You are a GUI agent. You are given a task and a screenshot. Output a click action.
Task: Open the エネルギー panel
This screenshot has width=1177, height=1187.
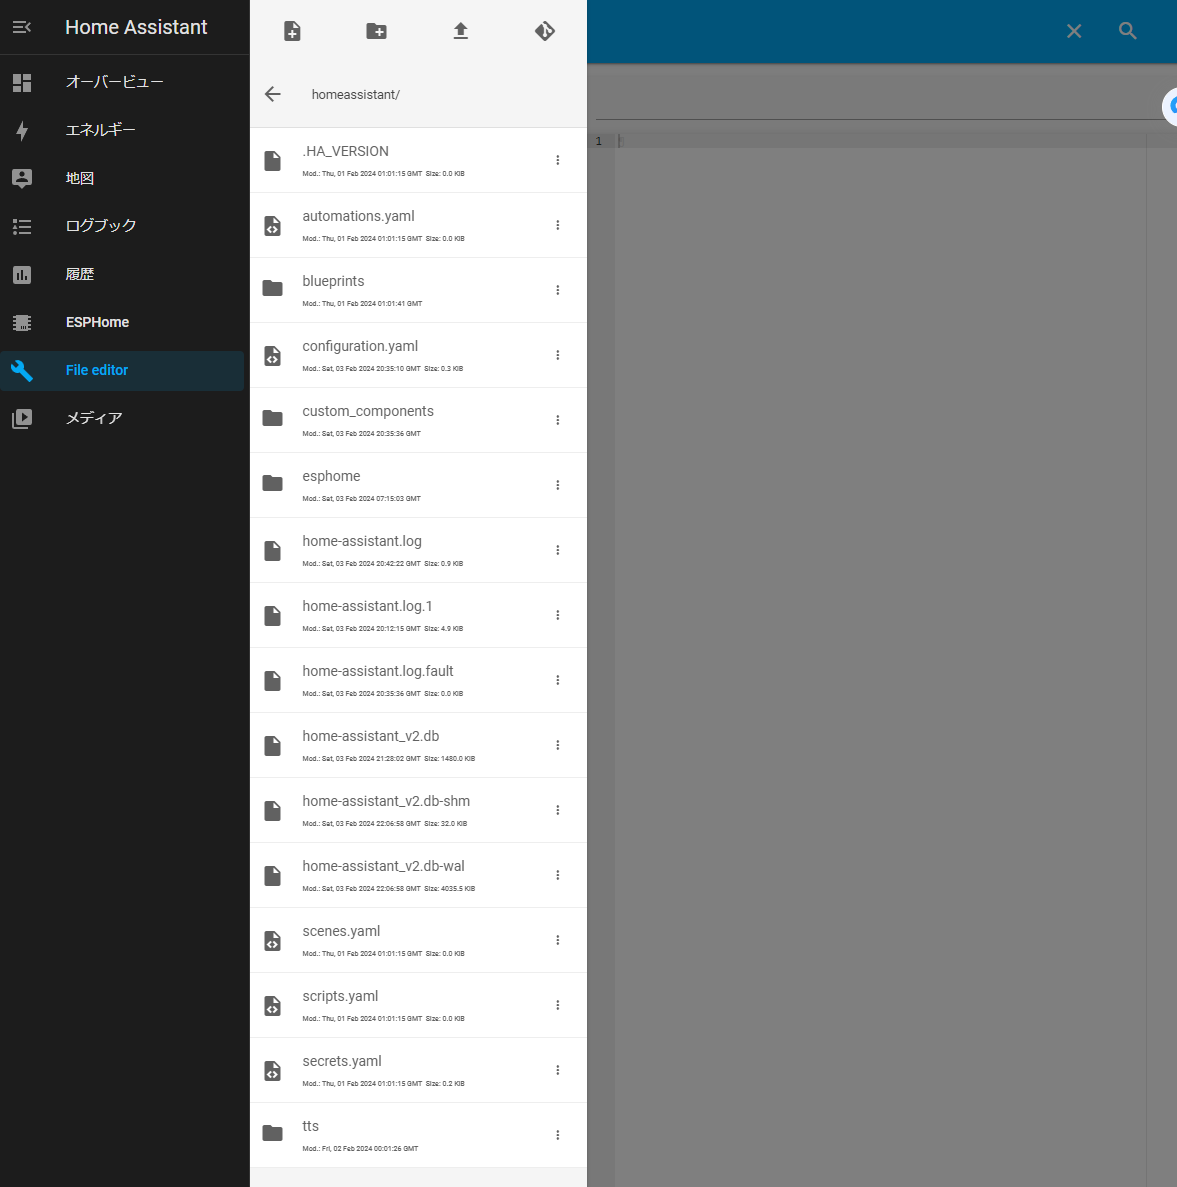point(122,130)
